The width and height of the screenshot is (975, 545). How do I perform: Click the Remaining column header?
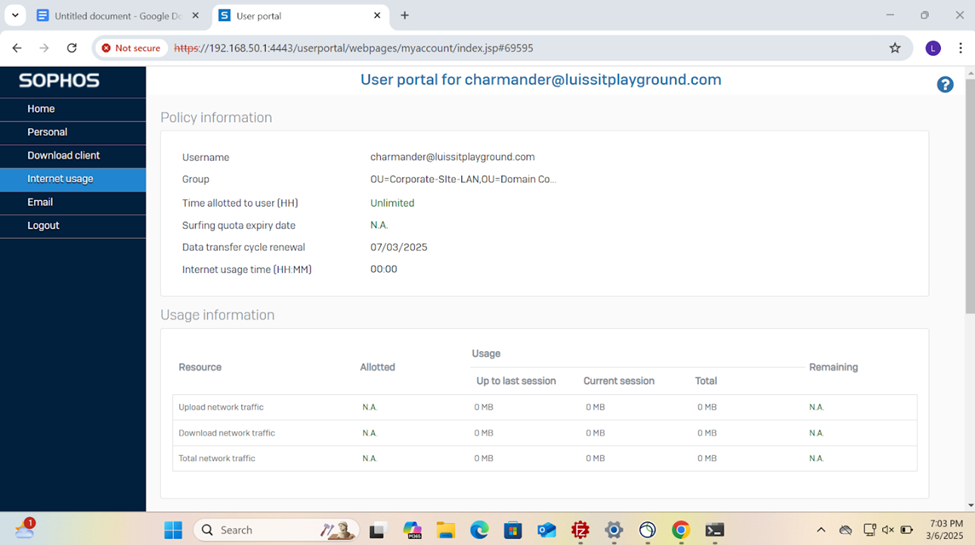pyautogui.click(x=833, y=367)
